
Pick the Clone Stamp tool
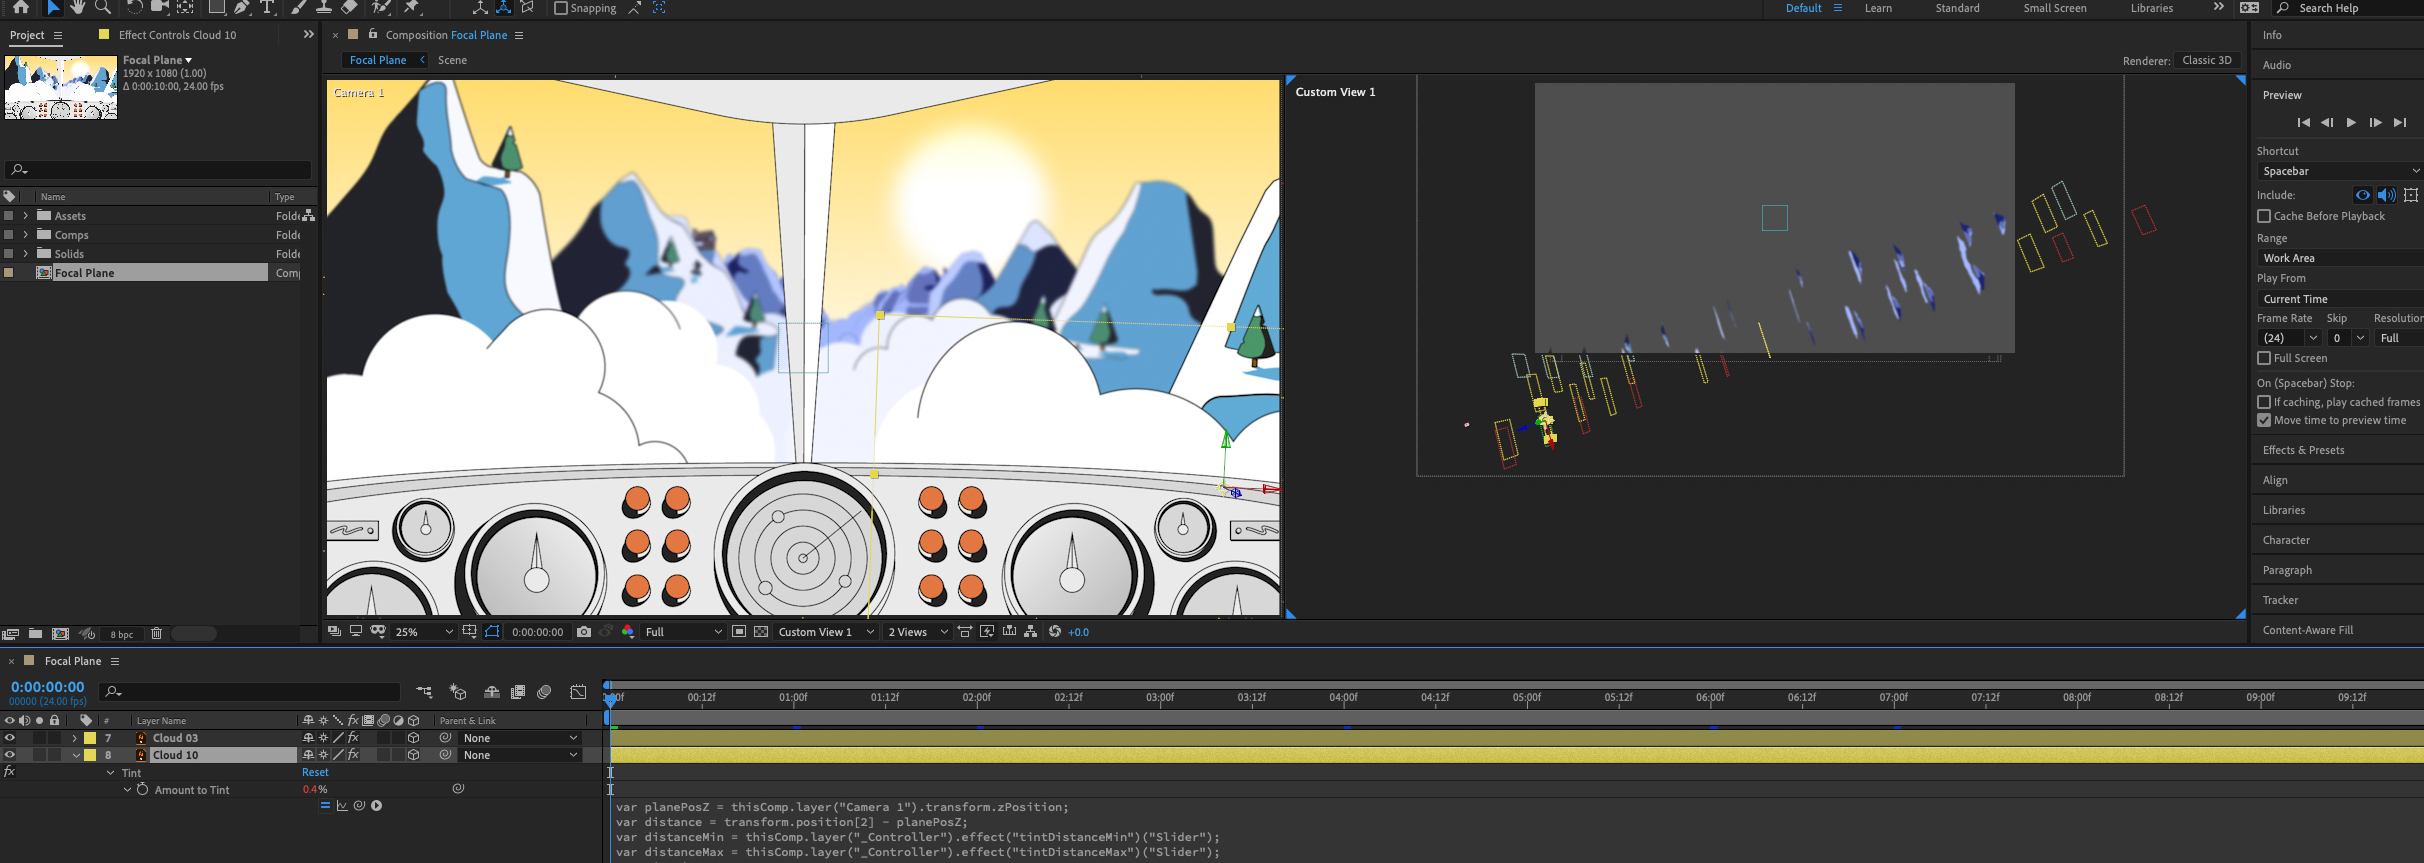click(324, 8)
